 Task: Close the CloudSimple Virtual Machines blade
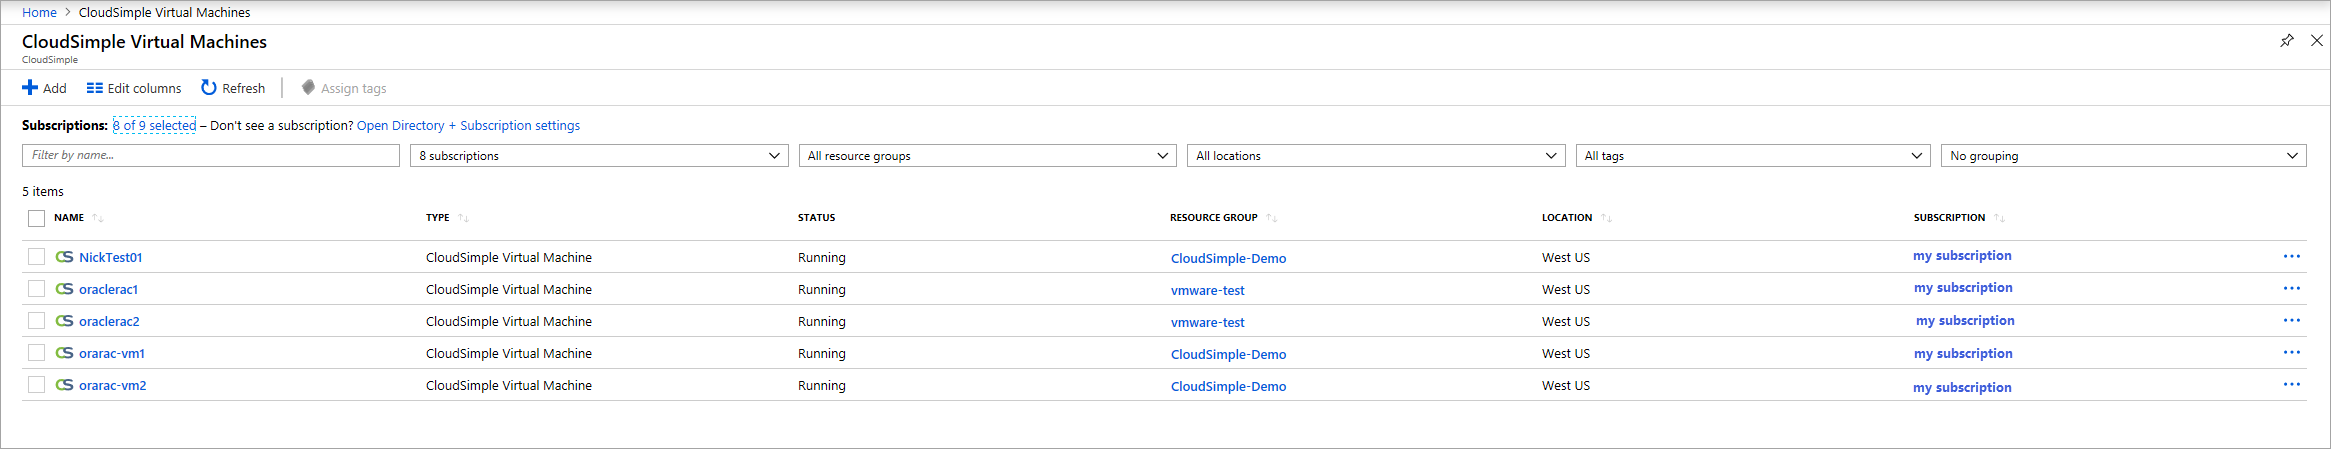(2317, 41)
